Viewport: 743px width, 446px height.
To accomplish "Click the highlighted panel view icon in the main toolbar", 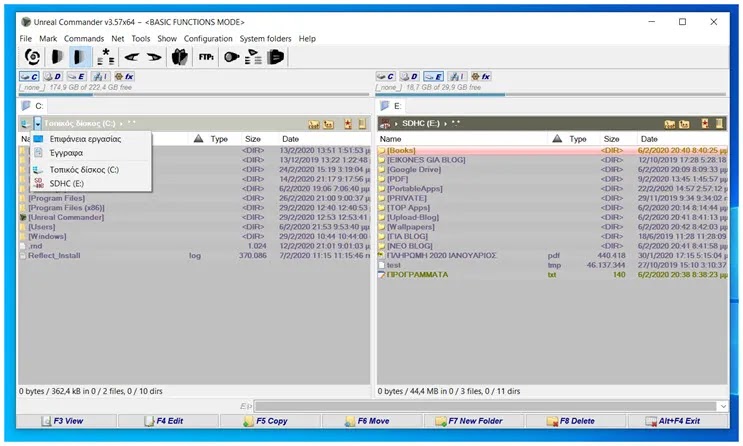I will pyautogui.click(x=80, y=57).
